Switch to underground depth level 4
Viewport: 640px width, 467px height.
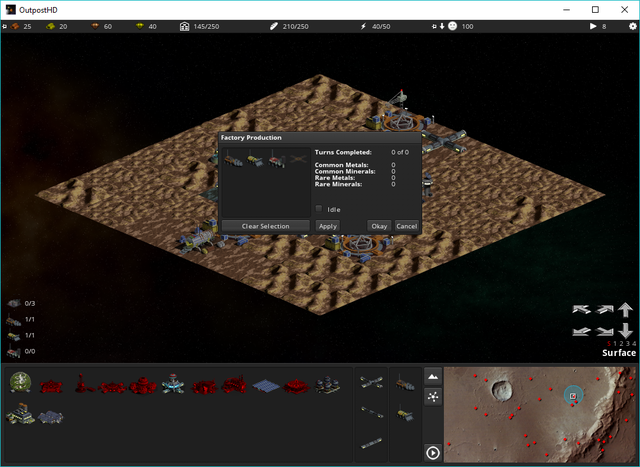634,344
